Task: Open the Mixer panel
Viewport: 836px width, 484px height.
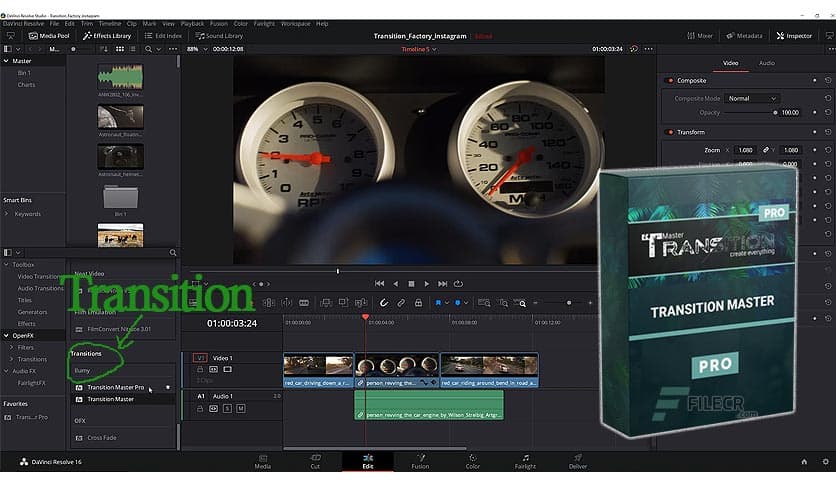Action: (x=700, y=36)
